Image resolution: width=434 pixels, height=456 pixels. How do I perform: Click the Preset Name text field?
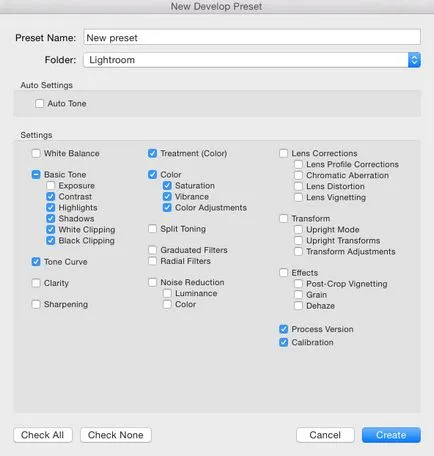252,37
